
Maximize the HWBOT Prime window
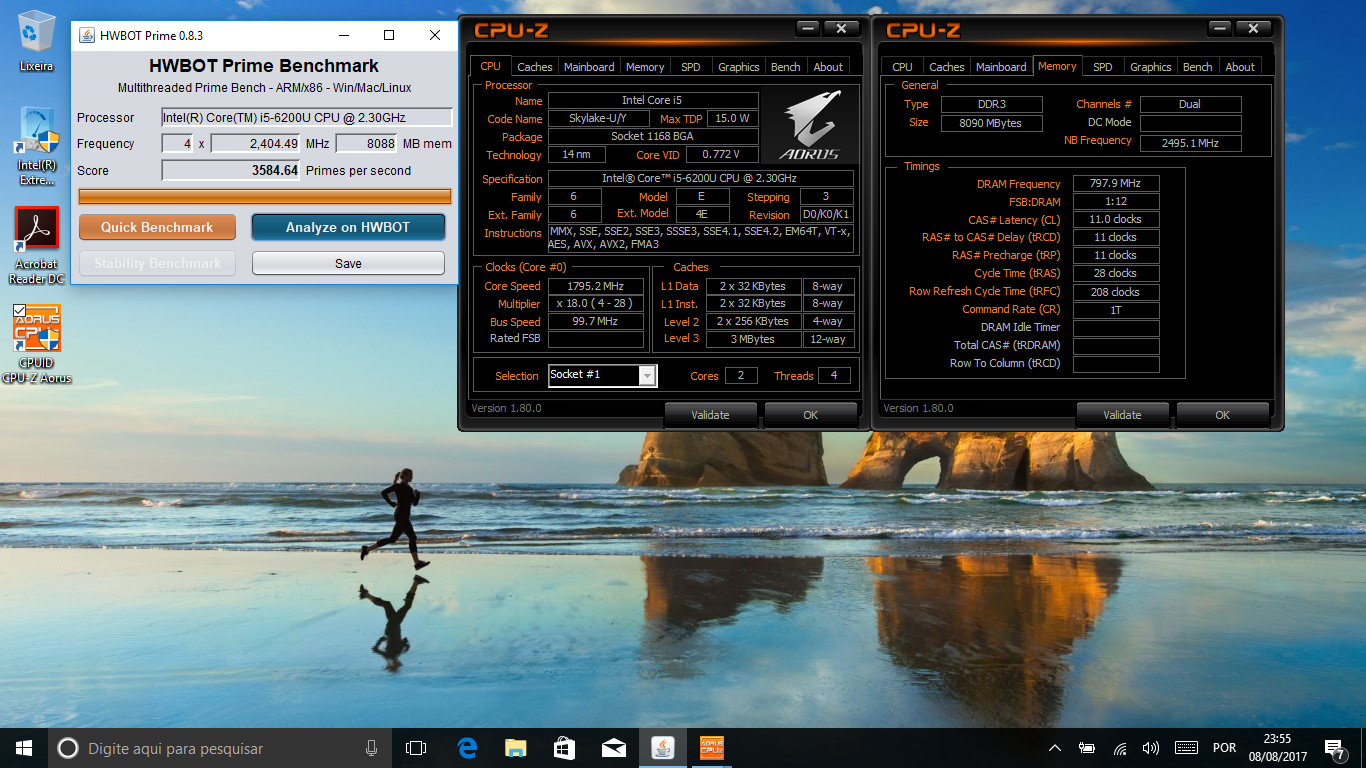(389, 35)
